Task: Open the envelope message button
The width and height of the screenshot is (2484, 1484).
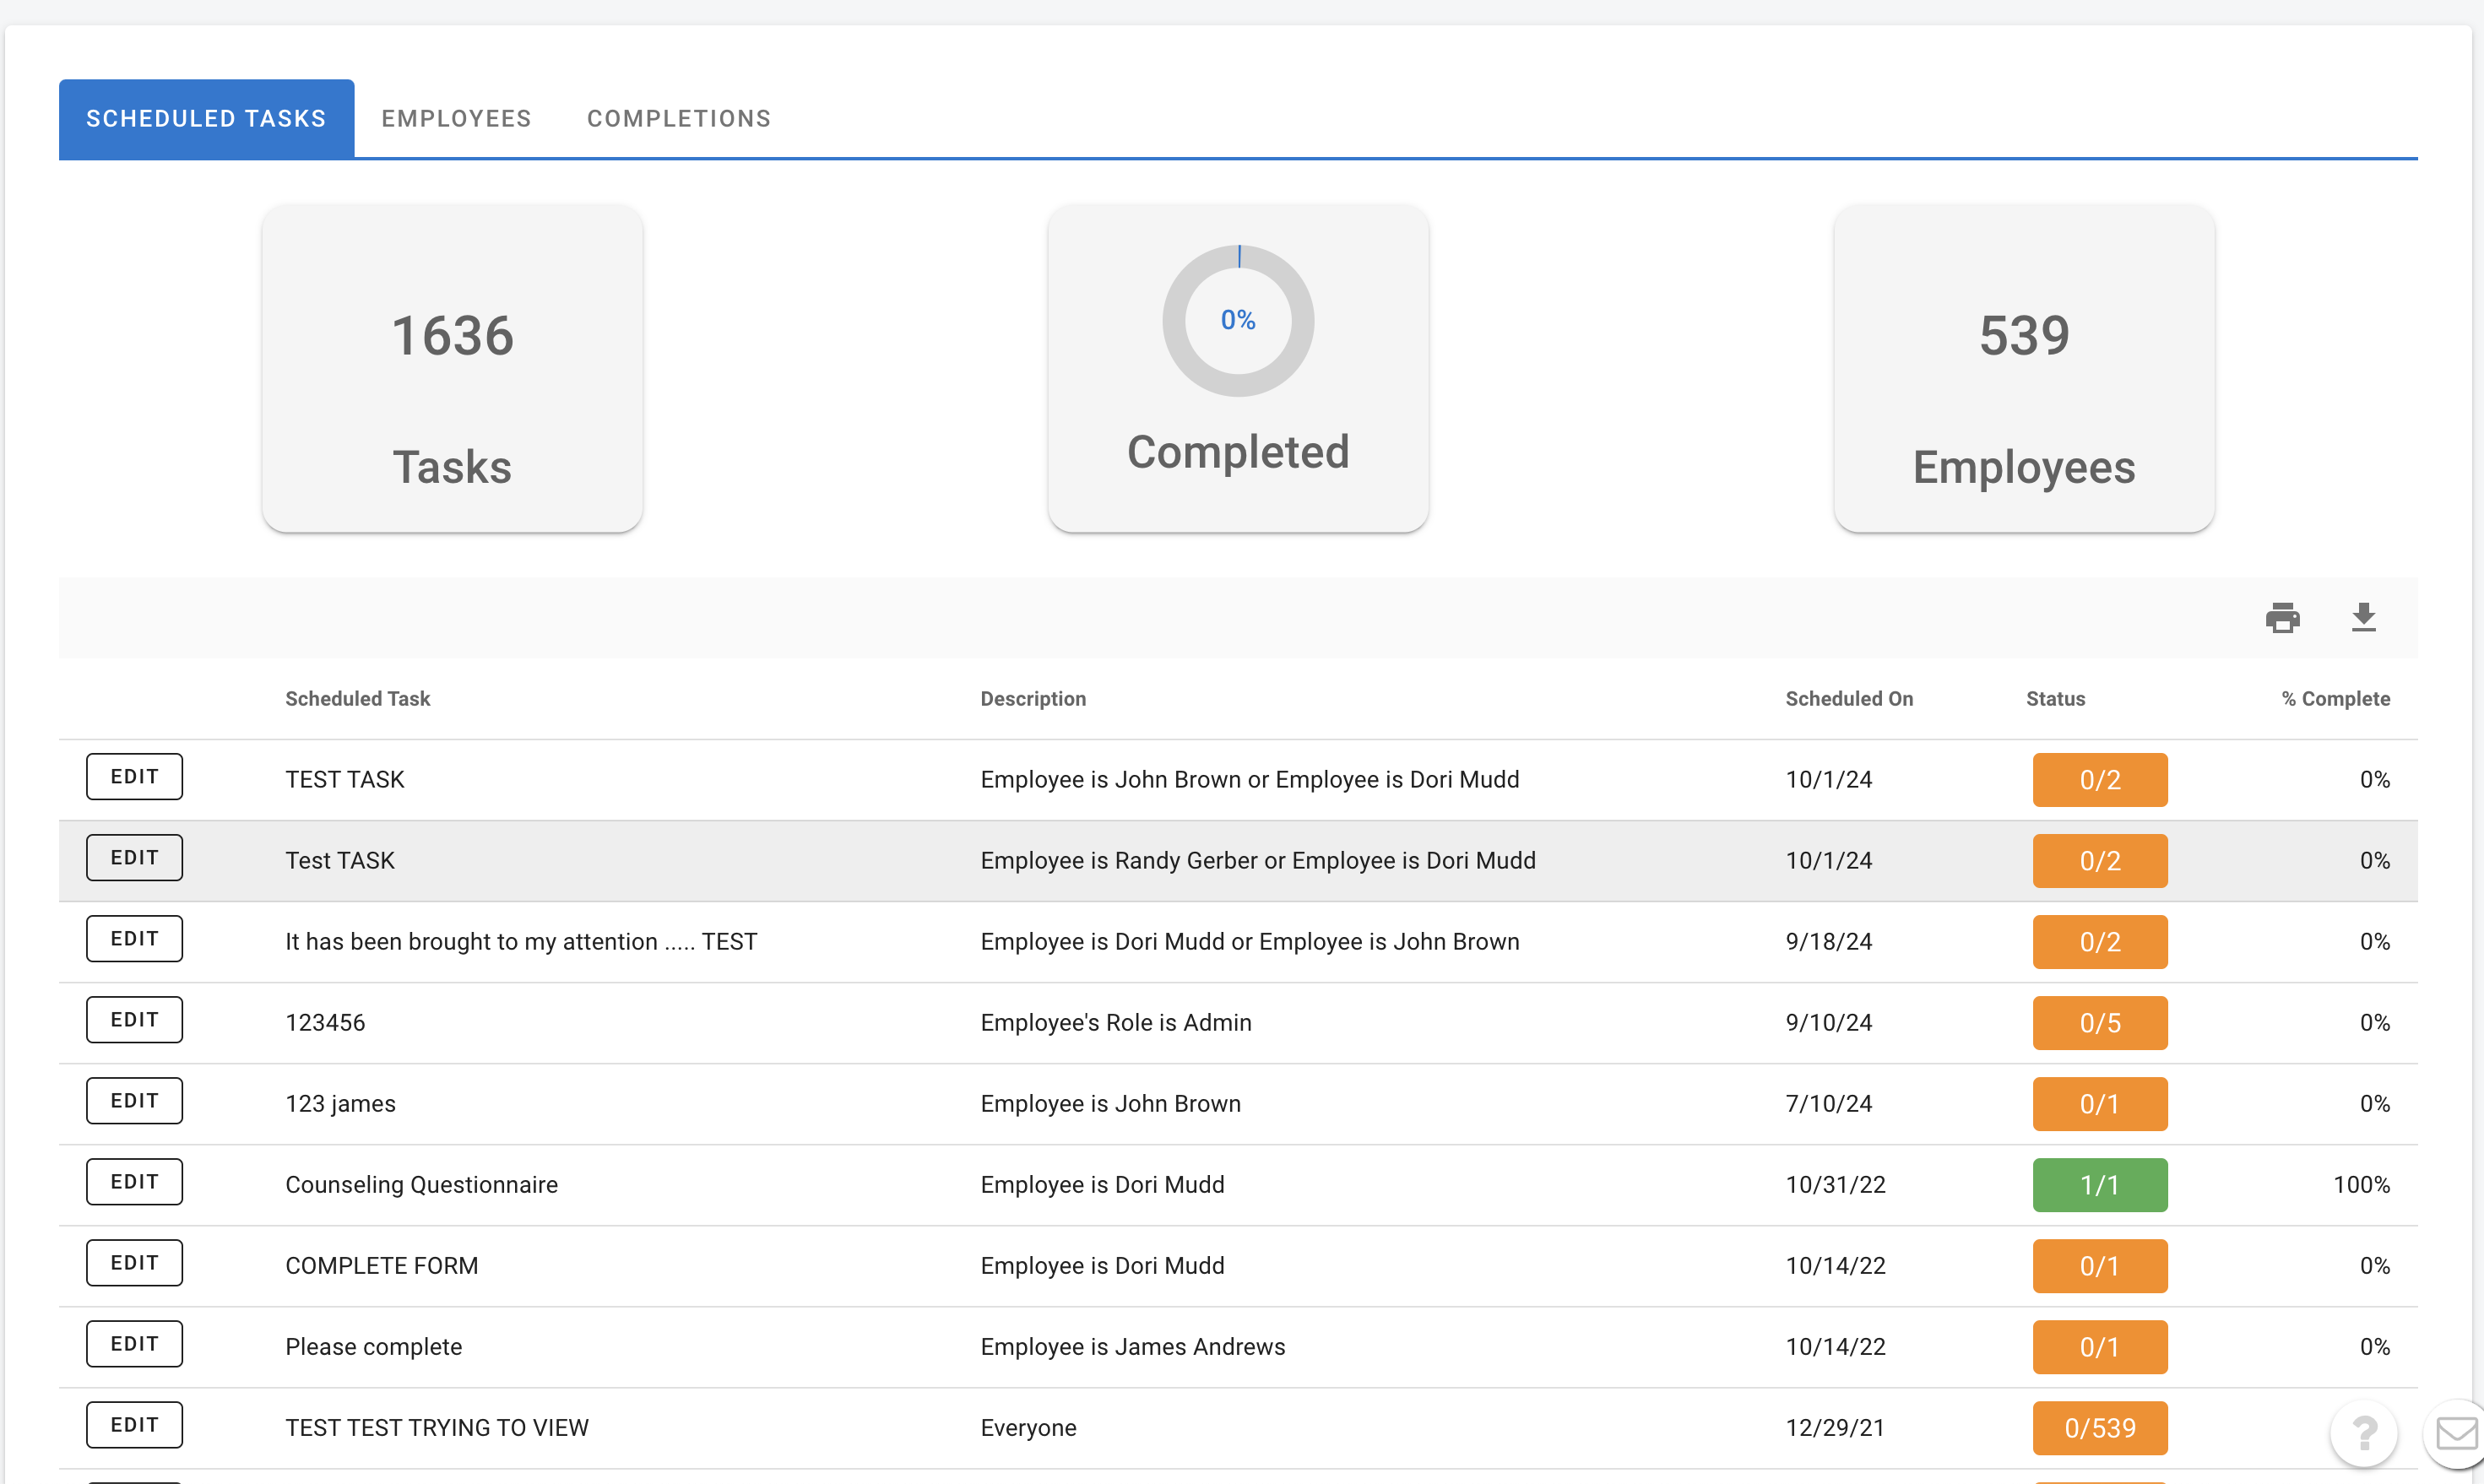Action: (x=2455, y=1433)
